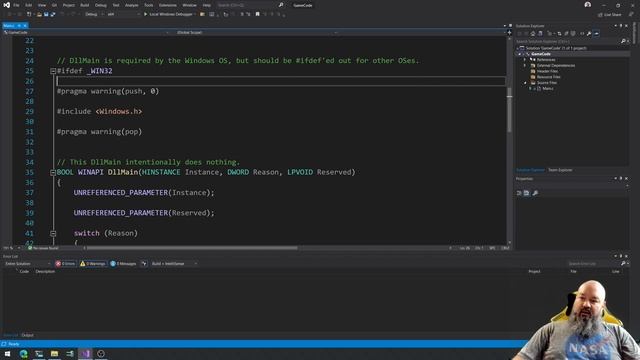Viewport: 640px width, 360px height.
Task: Click Properties panel Categorized icon
Action: pos(519,193)
